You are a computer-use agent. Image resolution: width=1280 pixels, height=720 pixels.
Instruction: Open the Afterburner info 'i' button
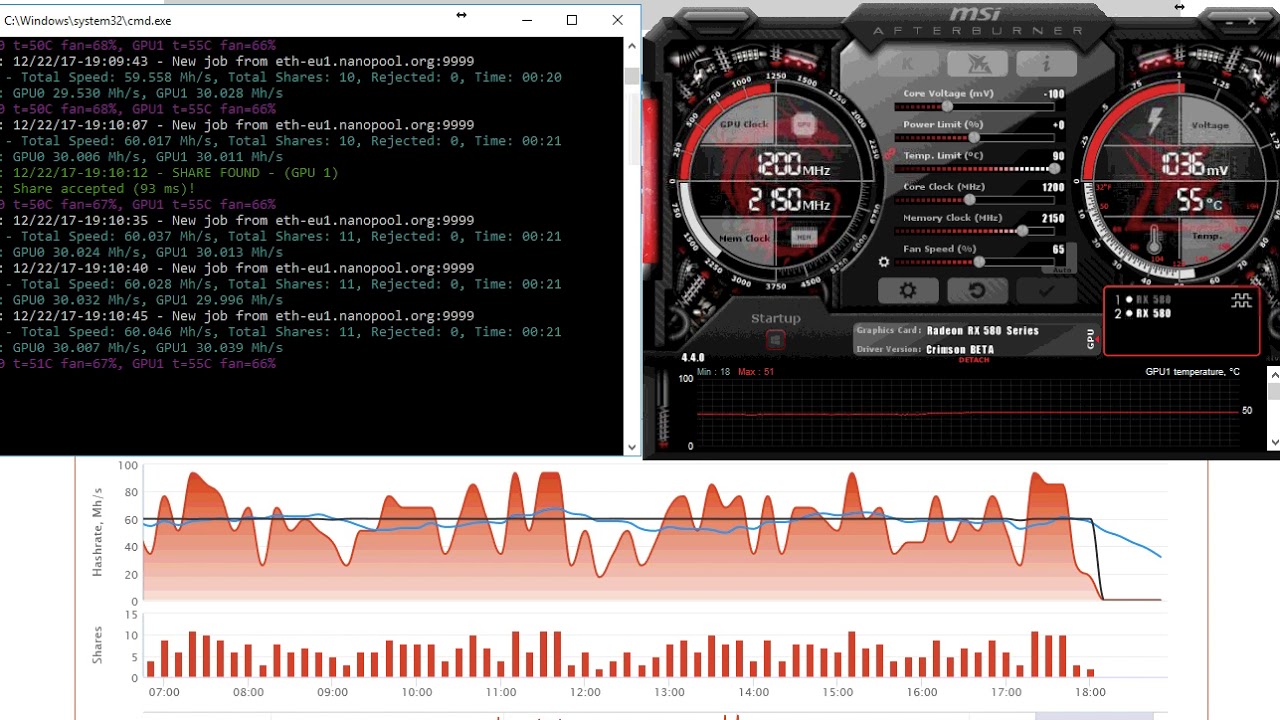click(x=1046, y=63)
